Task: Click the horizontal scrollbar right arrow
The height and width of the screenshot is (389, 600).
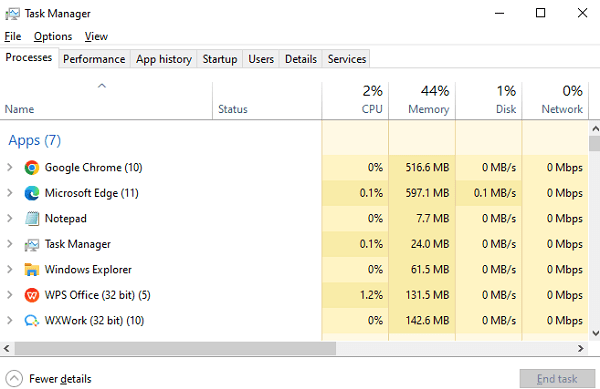Action: click(581, 348)
